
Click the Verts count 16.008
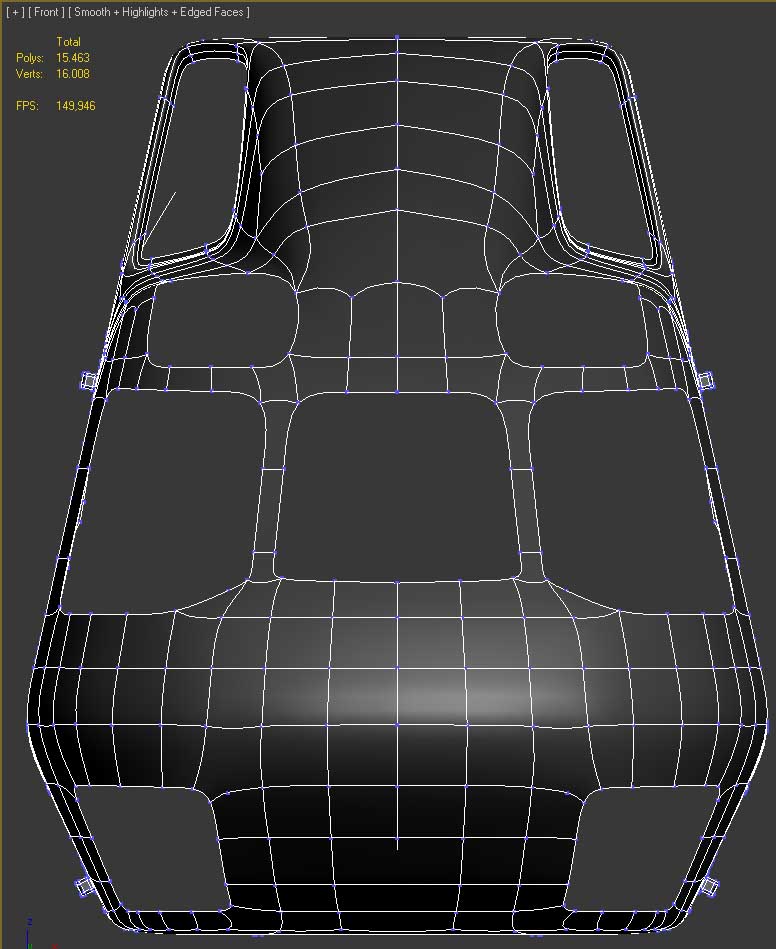point(73,74)
